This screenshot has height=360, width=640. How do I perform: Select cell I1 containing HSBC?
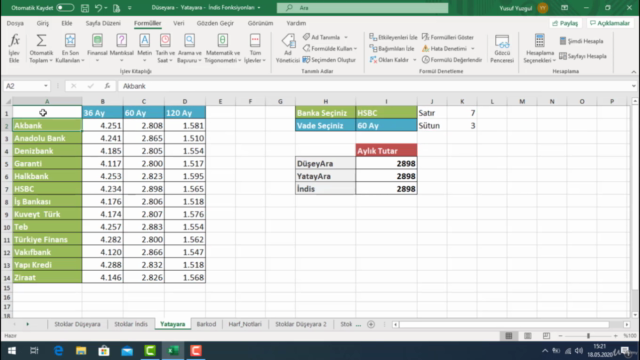click(x=386, y=113)
